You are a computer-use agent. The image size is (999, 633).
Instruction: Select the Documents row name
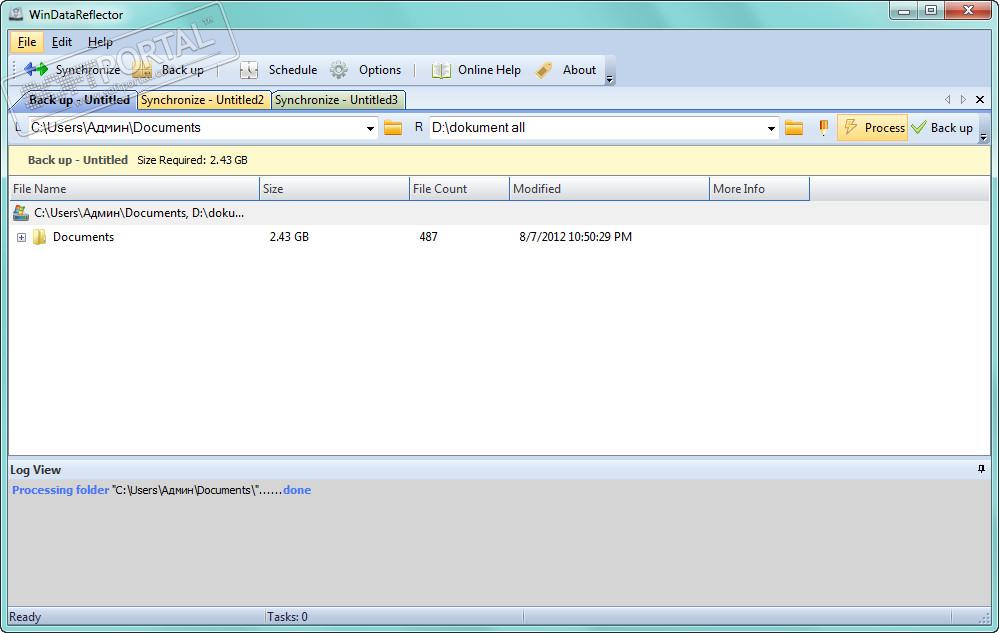(83, 237)
